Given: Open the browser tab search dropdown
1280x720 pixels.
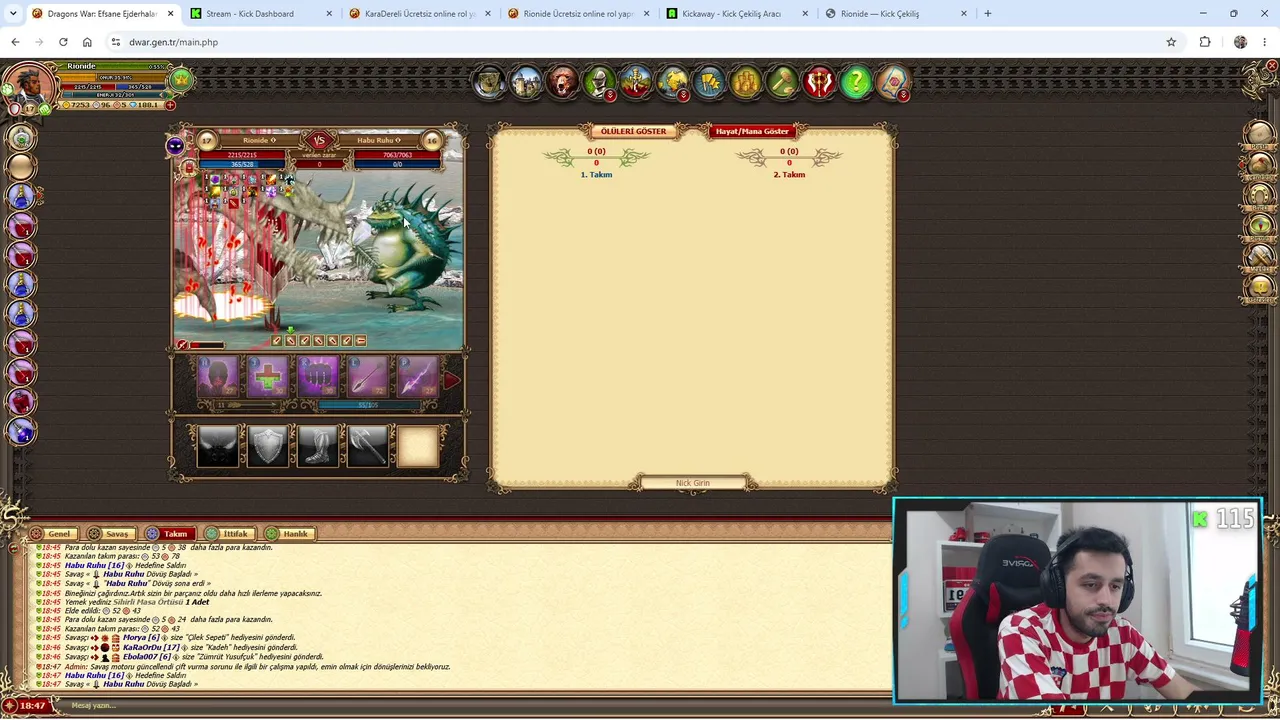Looking at the screenshot, I should click(13, 14).
